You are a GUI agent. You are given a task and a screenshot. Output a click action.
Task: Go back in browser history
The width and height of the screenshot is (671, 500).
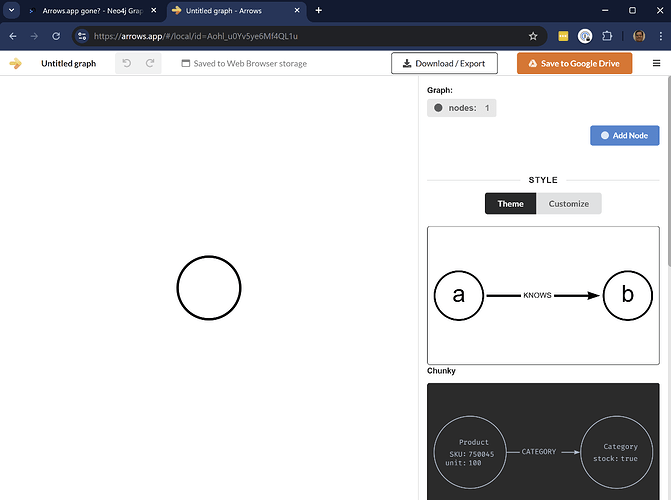tap(13, 36)
